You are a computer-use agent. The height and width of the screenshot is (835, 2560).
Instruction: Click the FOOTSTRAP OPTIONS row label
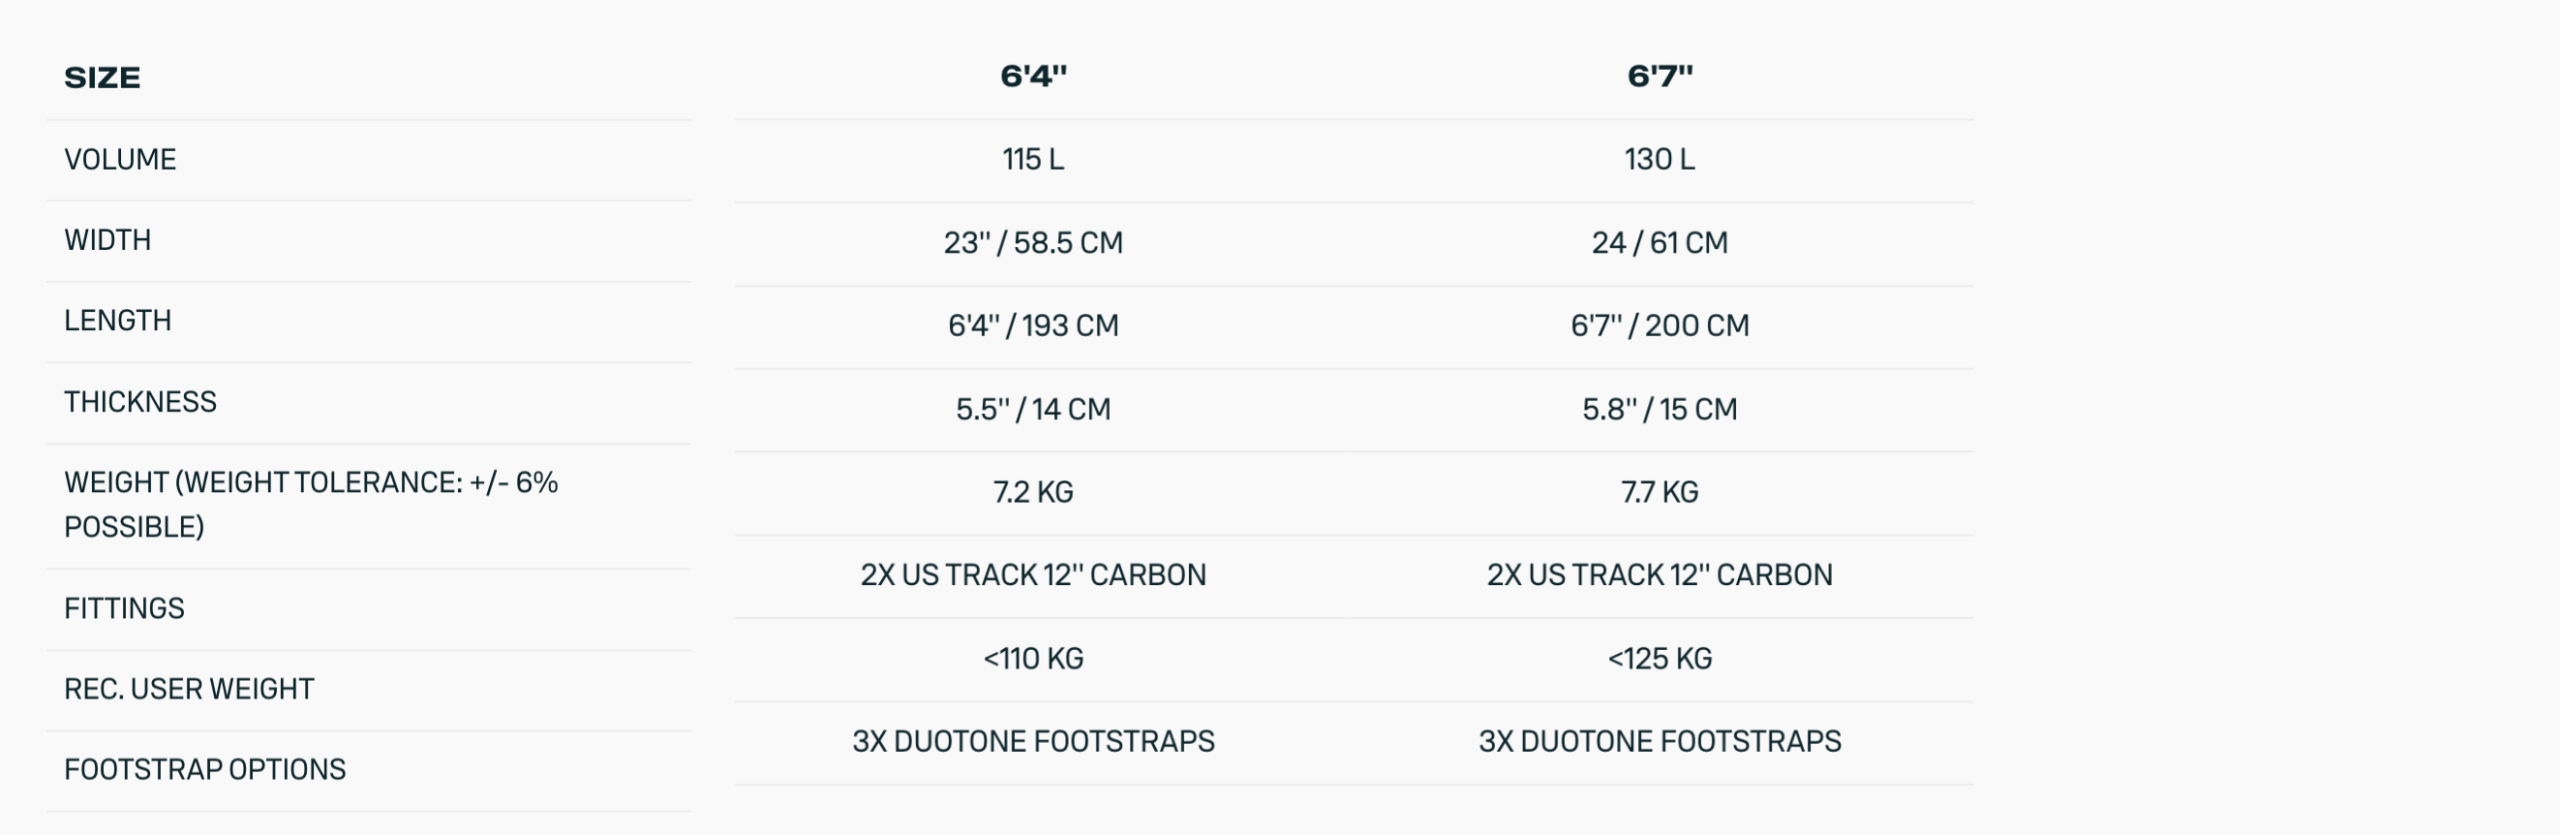pos(205,770)
